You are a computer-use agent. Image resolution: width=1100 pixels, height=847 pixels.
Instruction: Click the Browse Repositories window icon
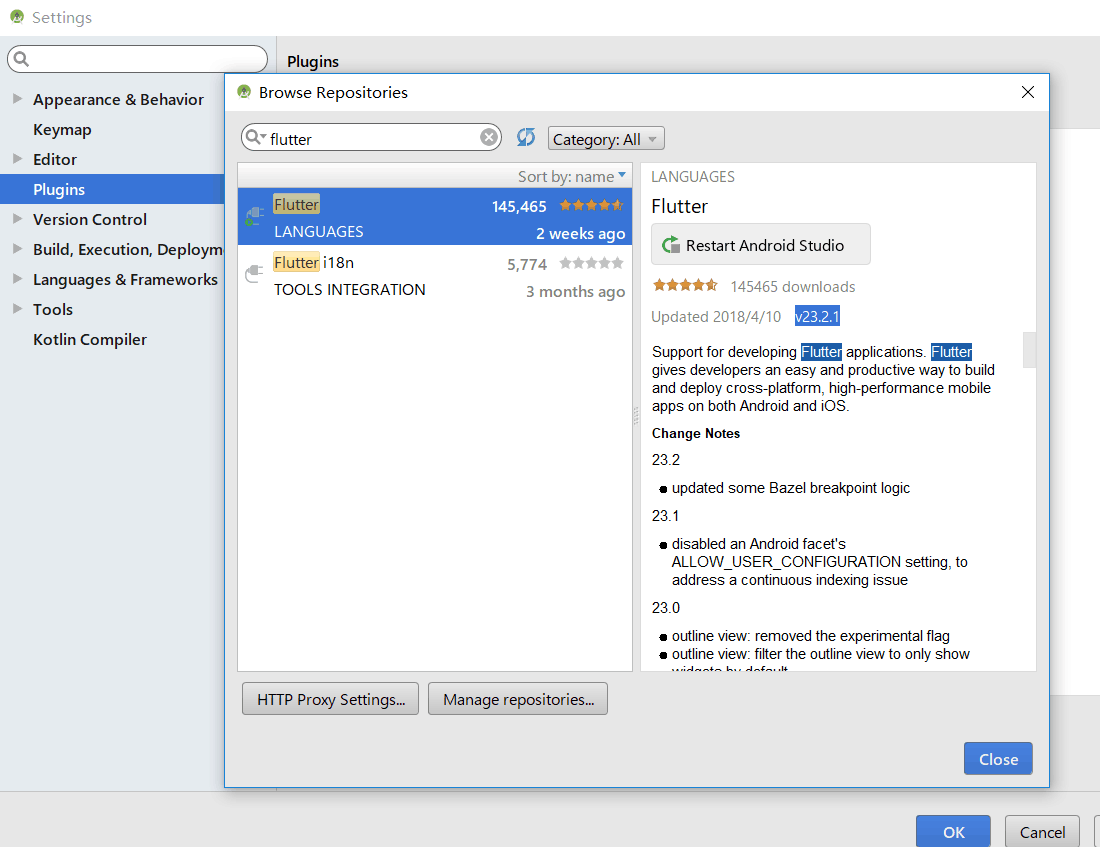[244, 92]
